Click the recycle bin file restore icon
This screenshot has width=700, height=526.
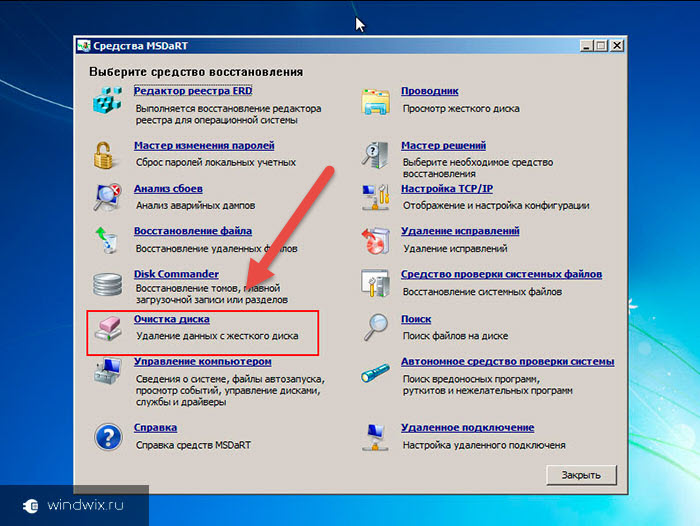pyautogui.click(x=107, y=239)
